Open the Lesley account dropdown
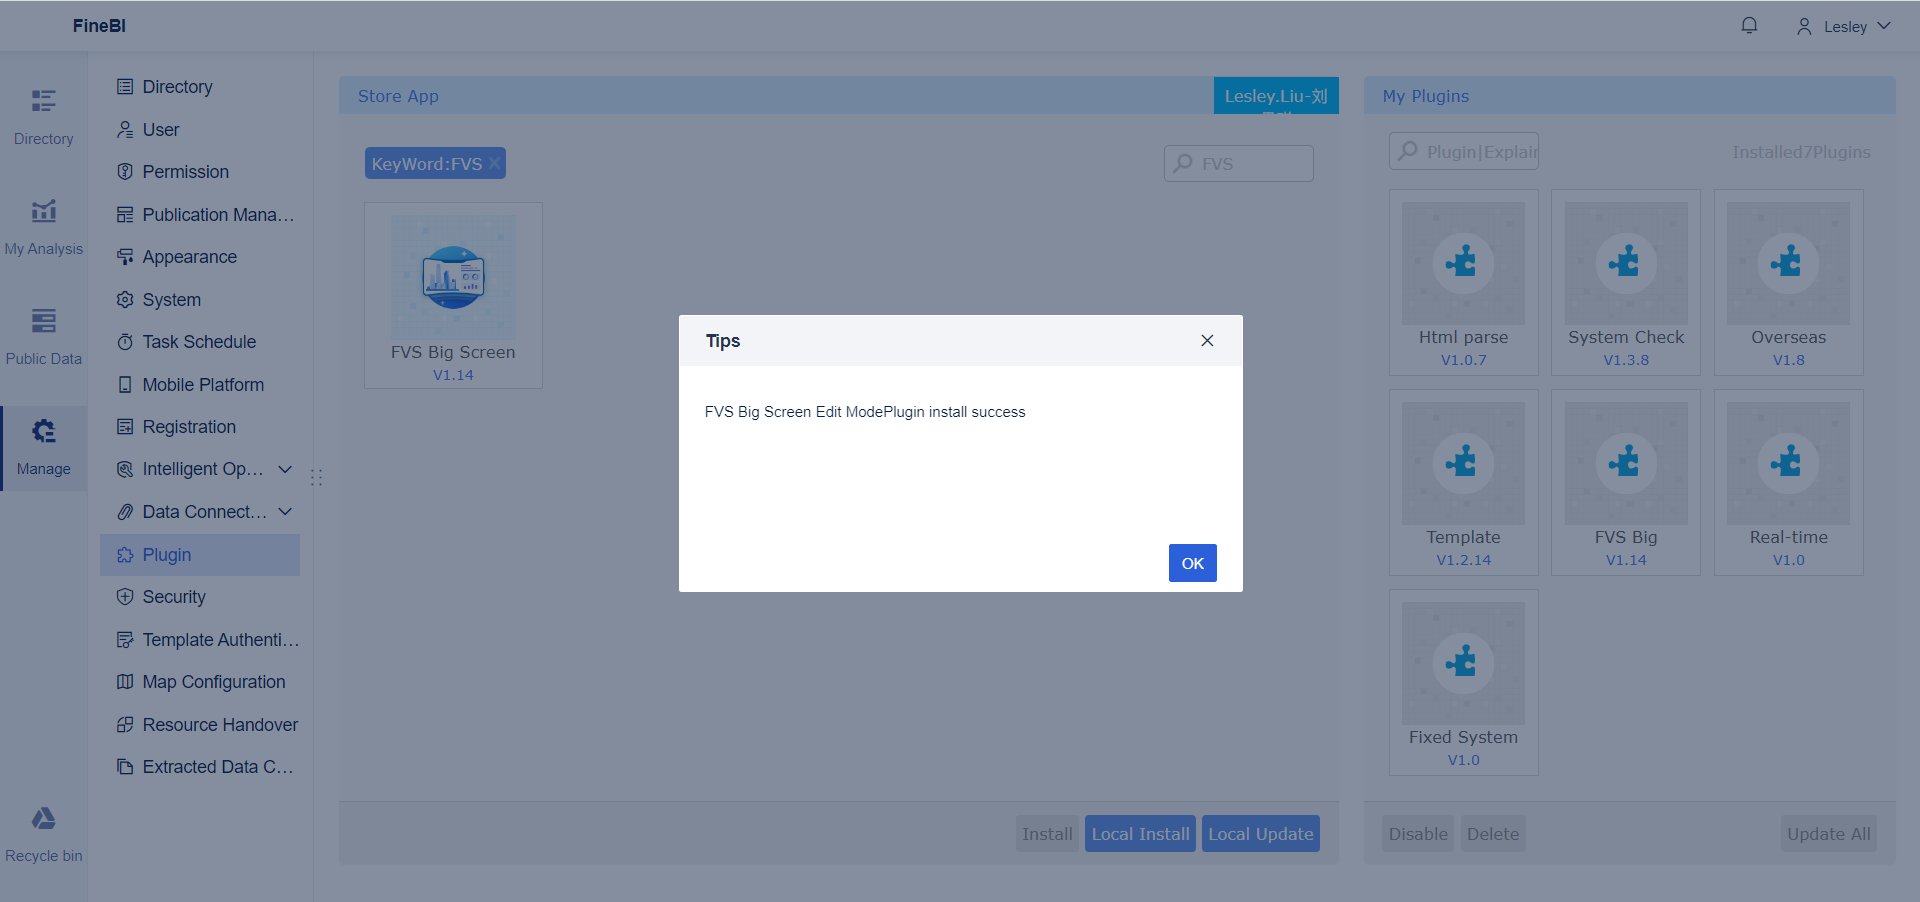This screenshot has height=902, width=1920. [1843, 26]
